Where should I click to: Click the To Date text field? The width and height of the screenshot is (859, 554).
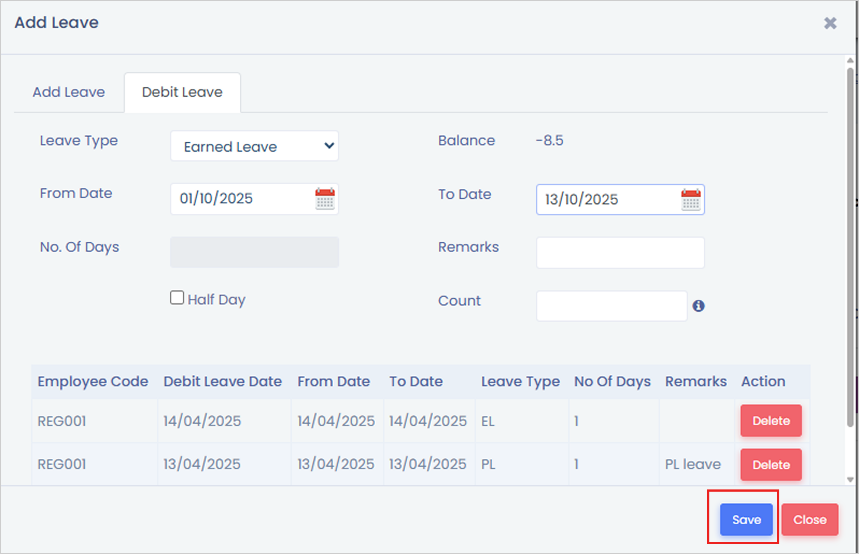click(606, 199)
